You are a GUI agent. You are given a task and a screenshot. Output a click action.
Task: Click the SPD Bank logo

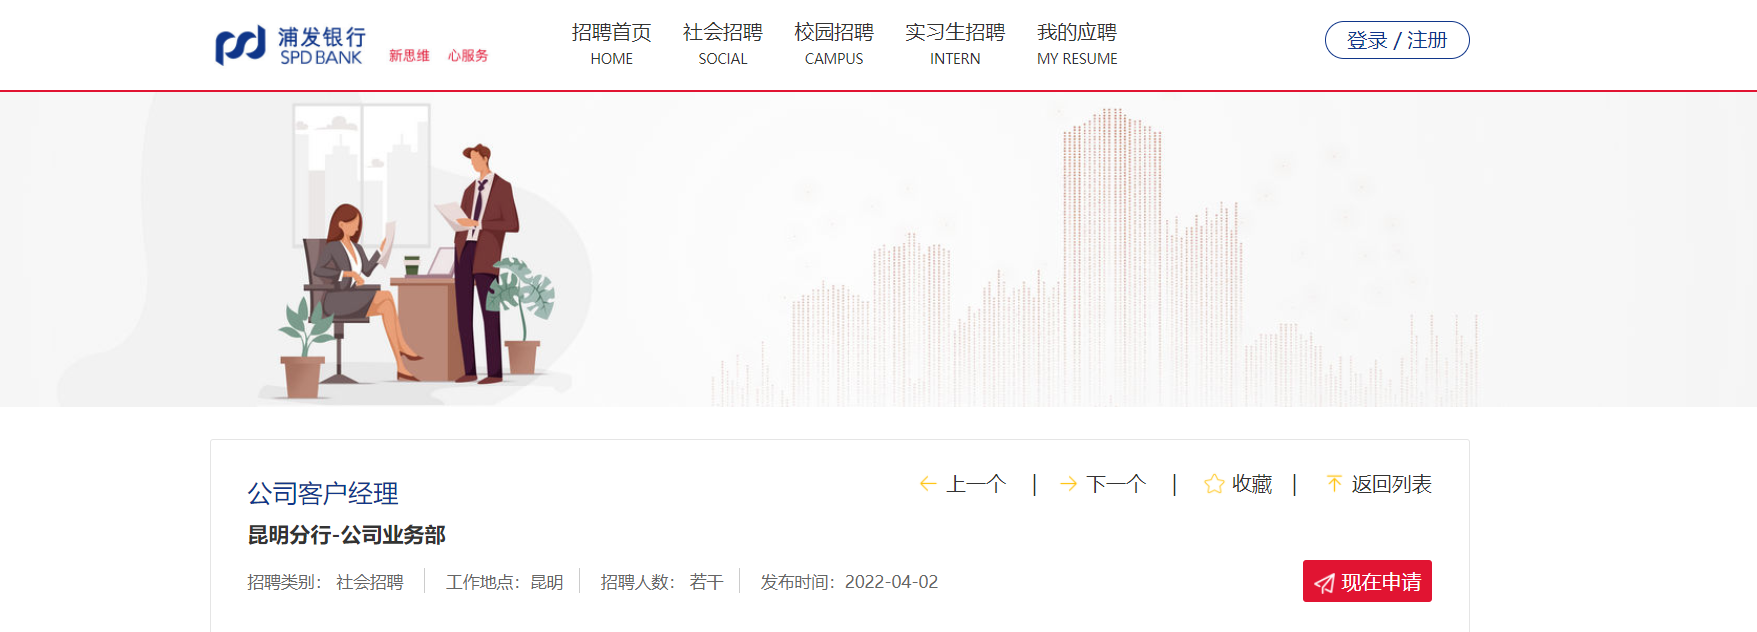tap(290, 45)
